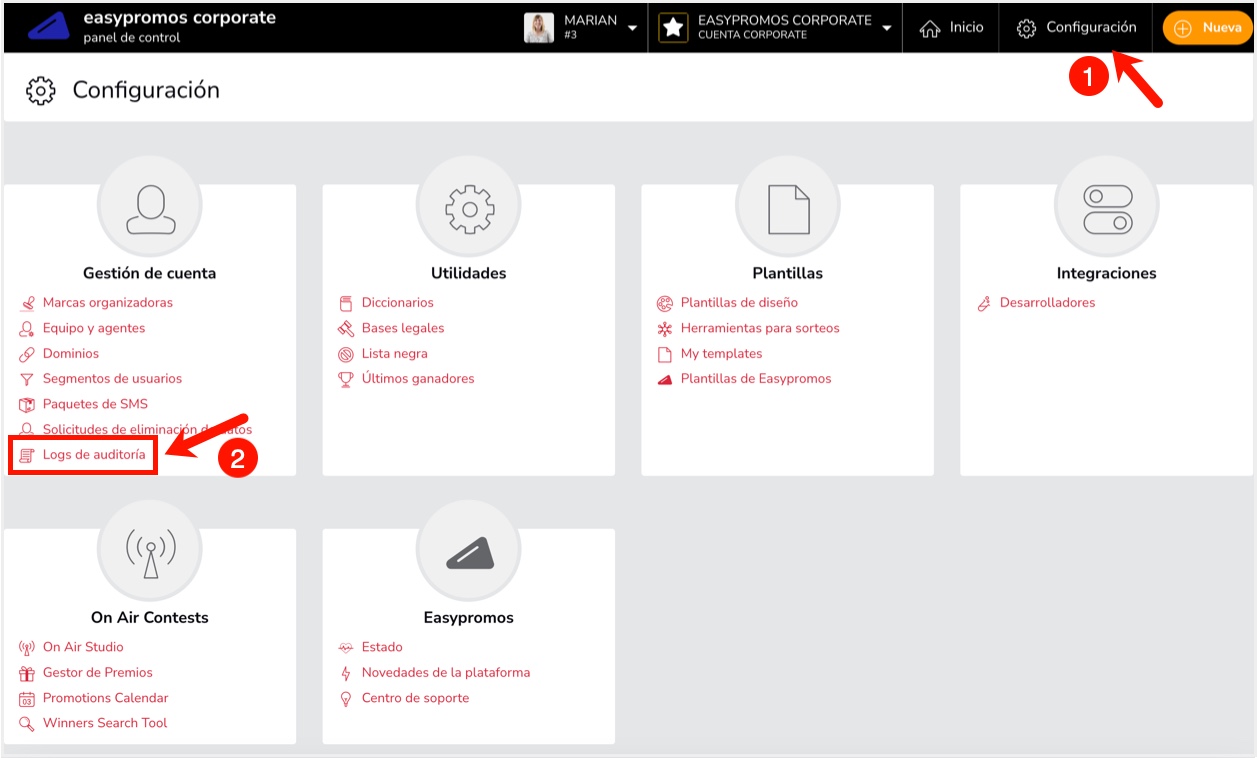Click the red logo icon beside Plantillas de Easypromos
1257x758 pixels.
665,379
